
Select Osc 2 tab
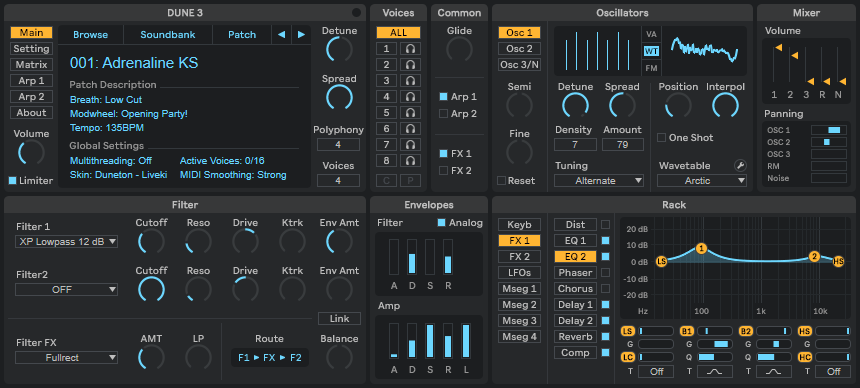[x=519, y=49]
